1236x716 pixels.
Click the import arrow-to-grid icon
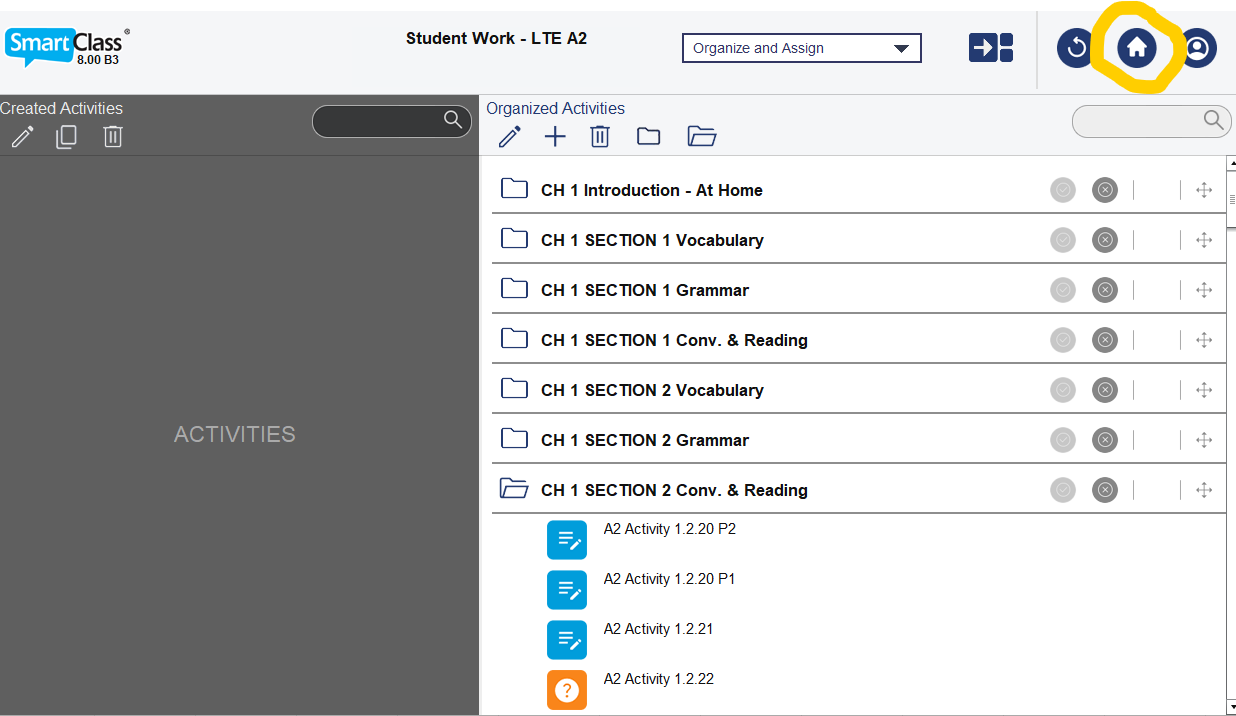pos(990,48)
